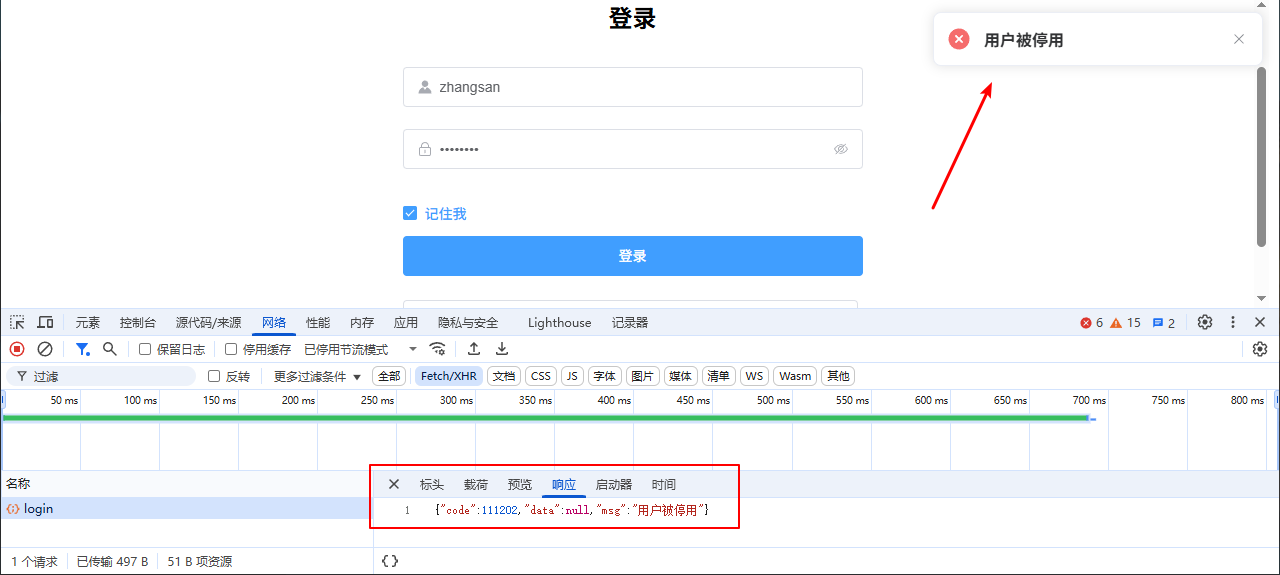Switch to 应用 tab
The width and height of the screenshot is (1280, 575).
click(406, 322)
